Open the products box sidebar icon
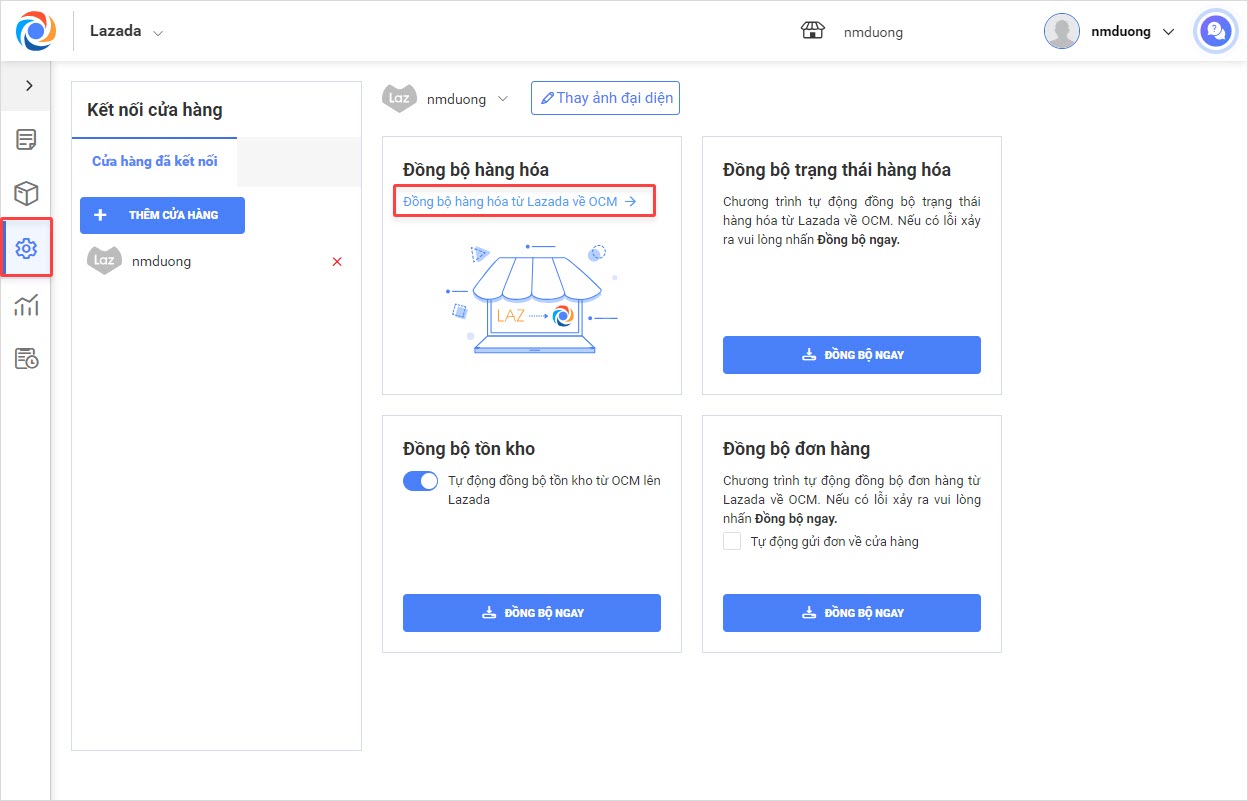 (x=26, y=193)
